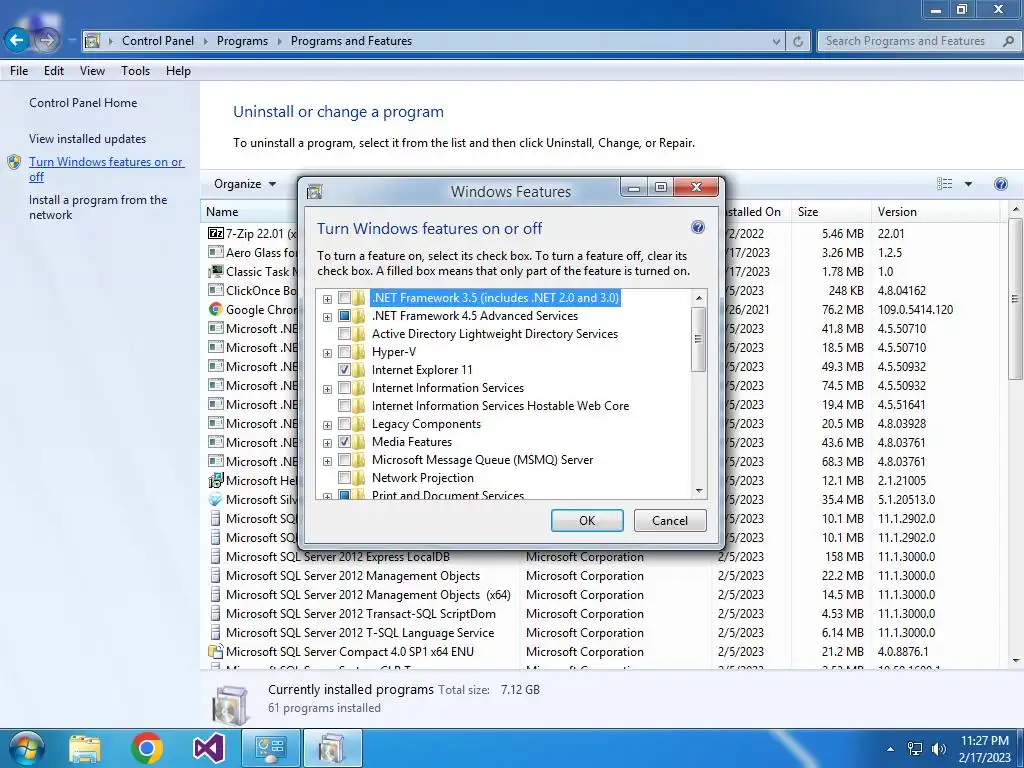Open the Edit menu
Screen dimensions: 1024x768
(x=54, y=71)
